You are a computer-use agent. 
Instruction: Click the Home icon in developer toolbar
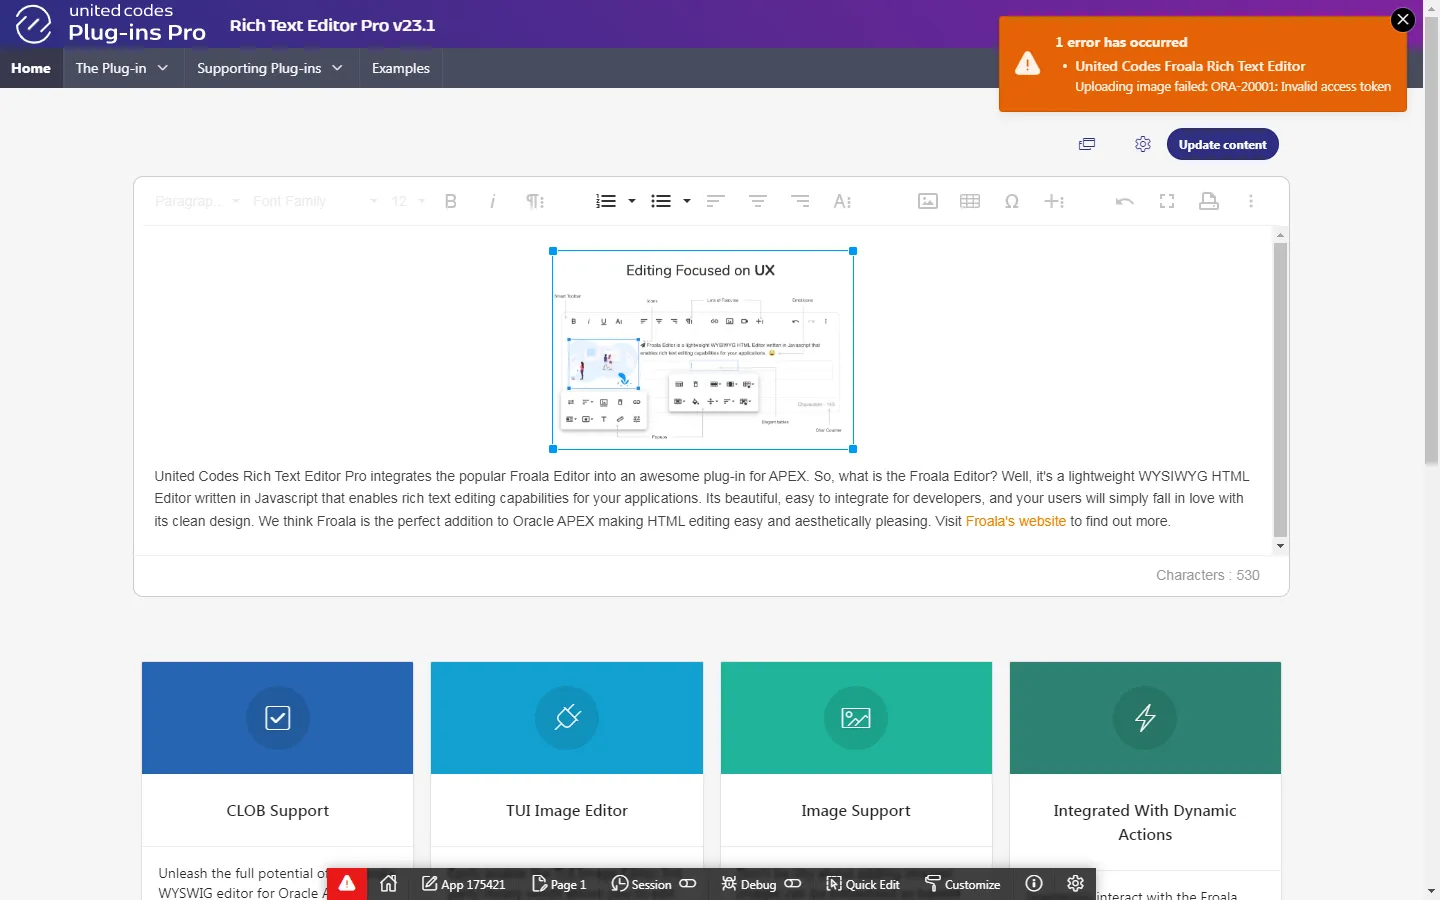(389, 884)
